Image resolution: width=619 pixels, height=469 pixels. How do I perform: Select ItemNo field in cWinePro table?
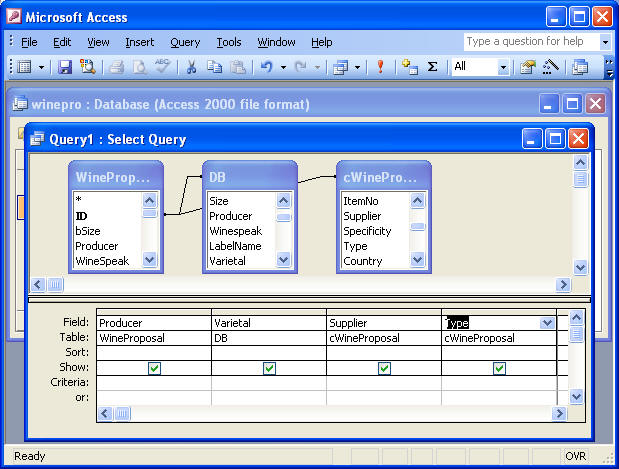[x=360, y=201]
